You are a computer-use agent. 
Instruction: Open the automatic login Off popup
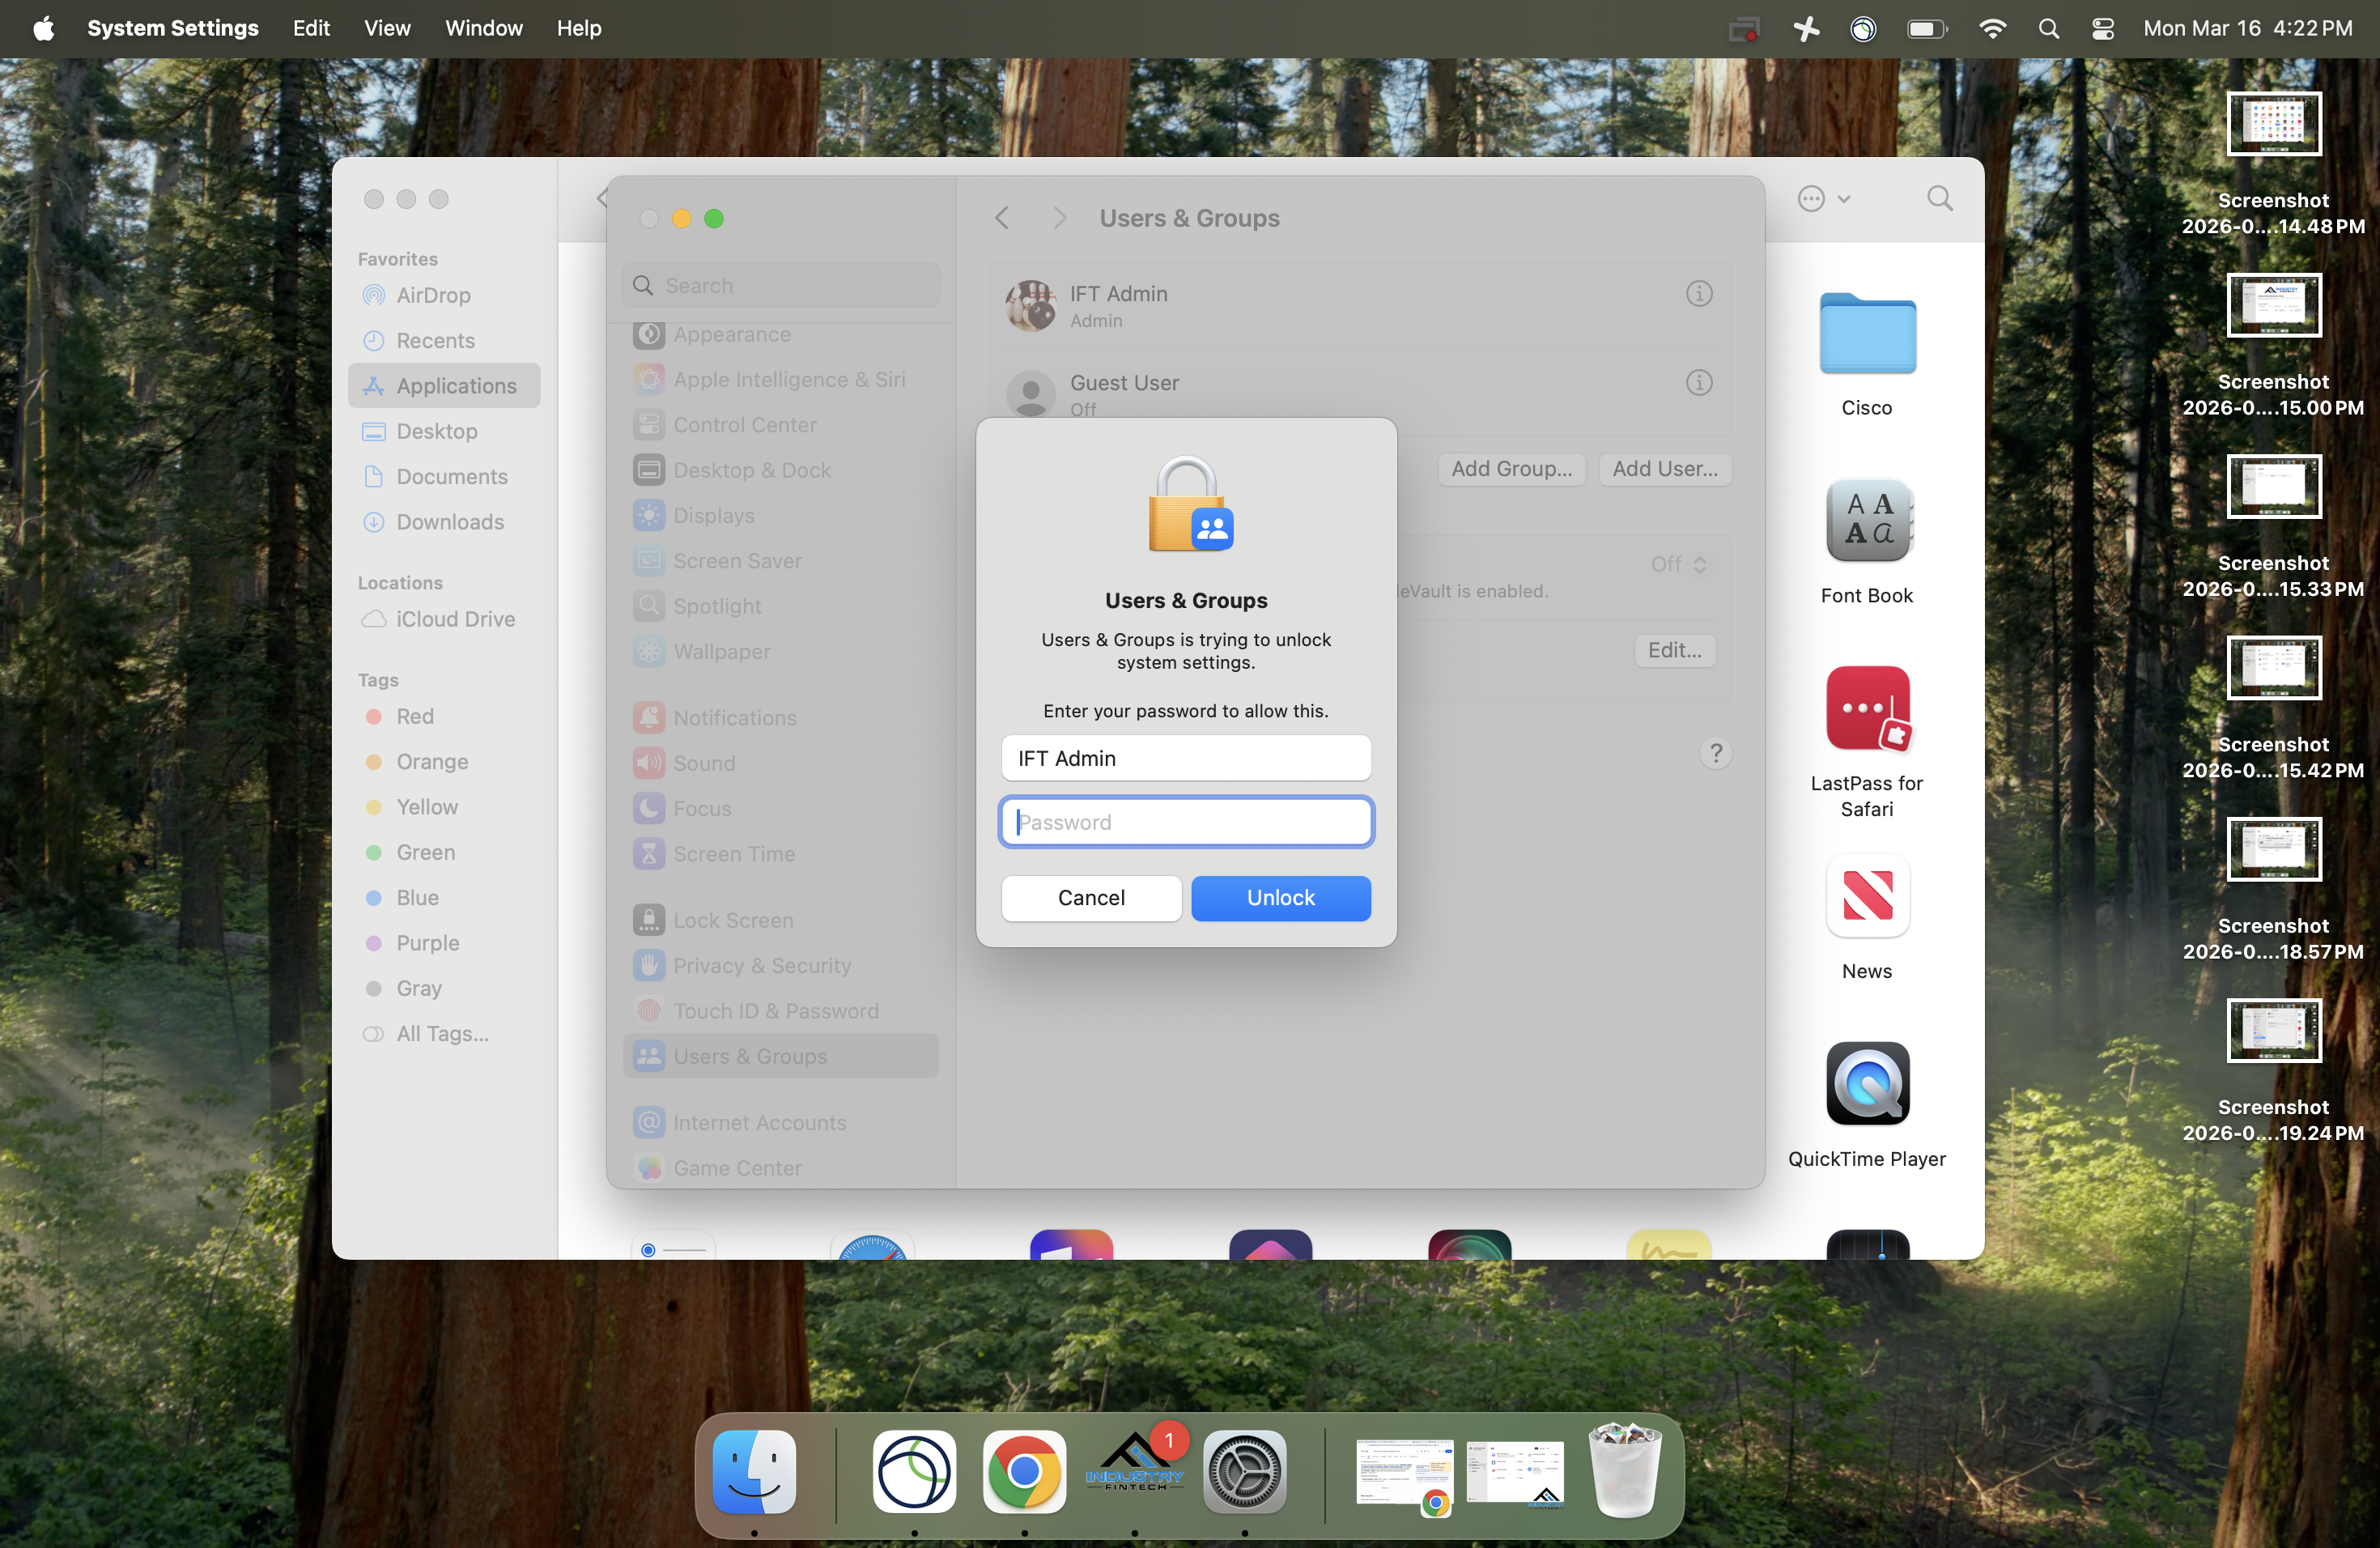tap(1678, 564)
